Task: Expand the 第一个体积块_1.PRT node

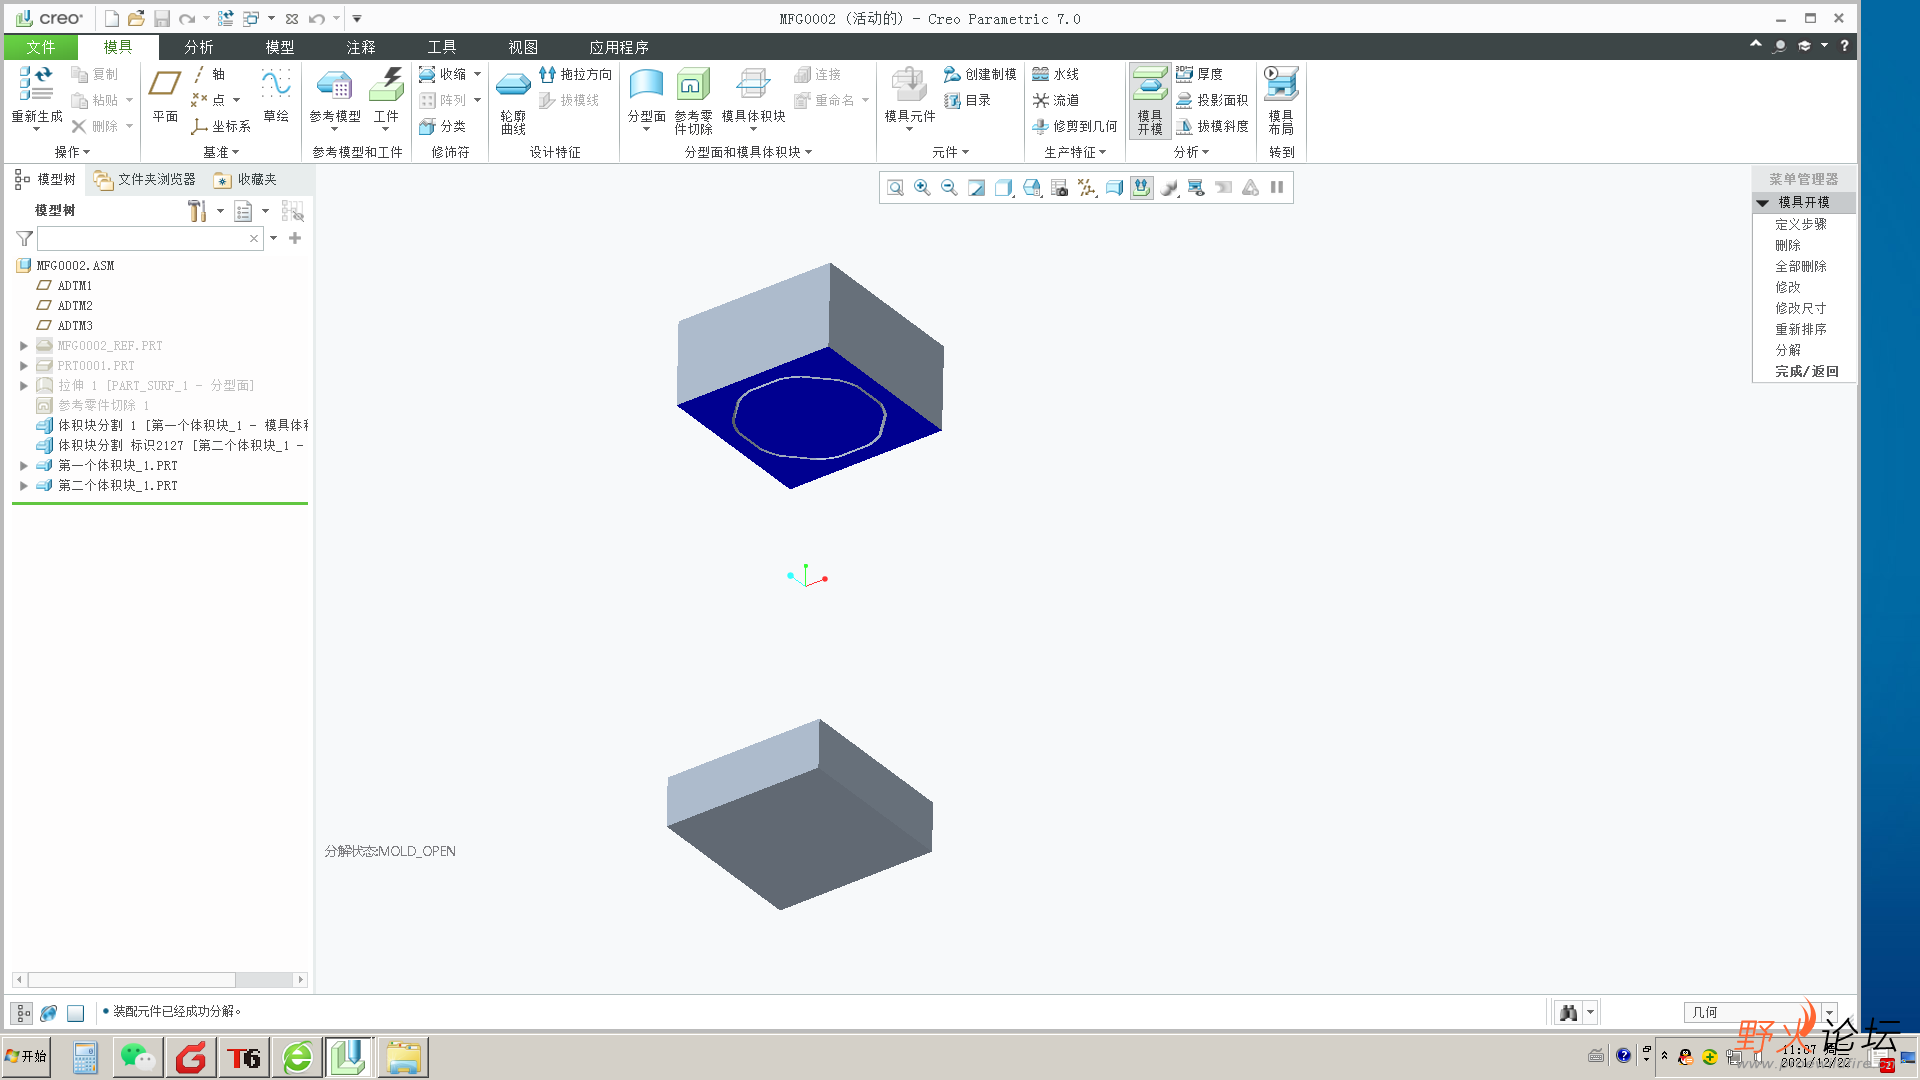Action: (23, 466)
